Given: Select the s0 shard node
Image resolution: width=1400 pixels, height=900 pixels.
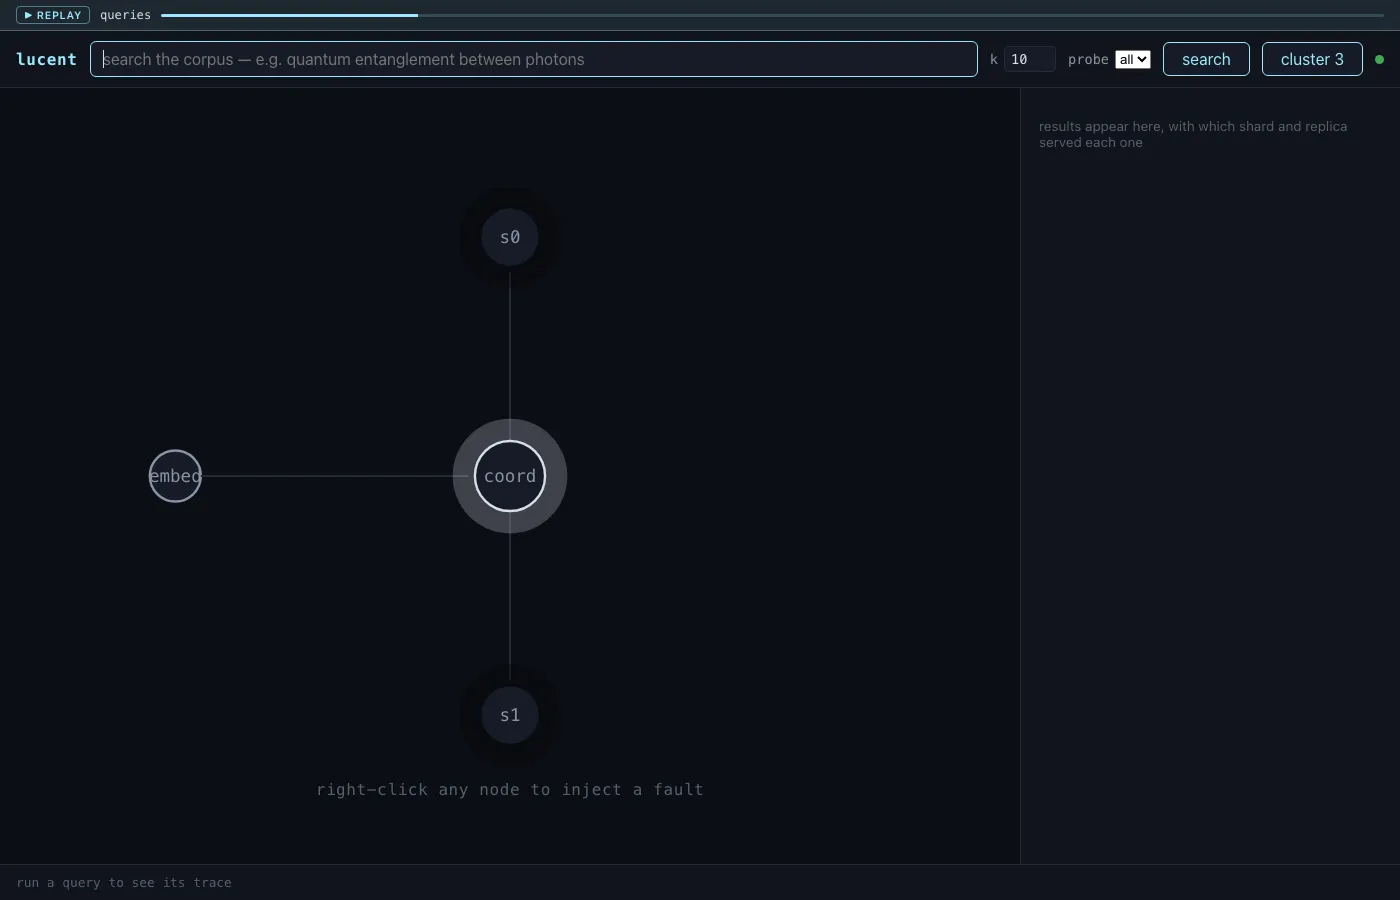Looking at the screenshot, I should pyautogui.click(x=510, y=237).
